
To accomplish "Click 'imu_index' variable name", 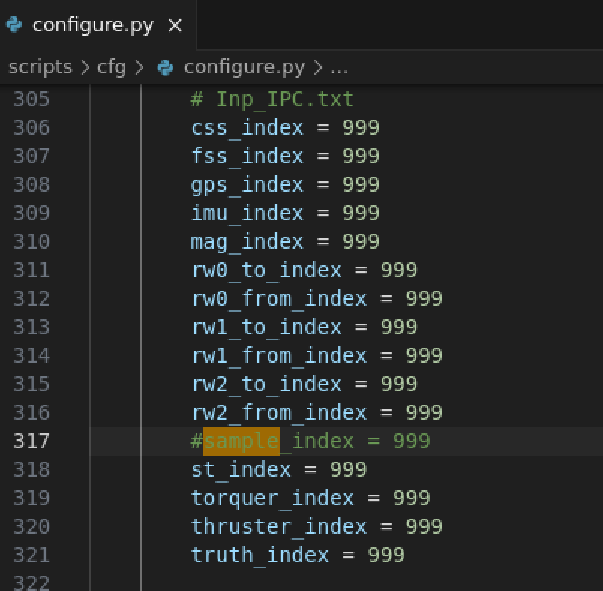I will click(247, 213).
